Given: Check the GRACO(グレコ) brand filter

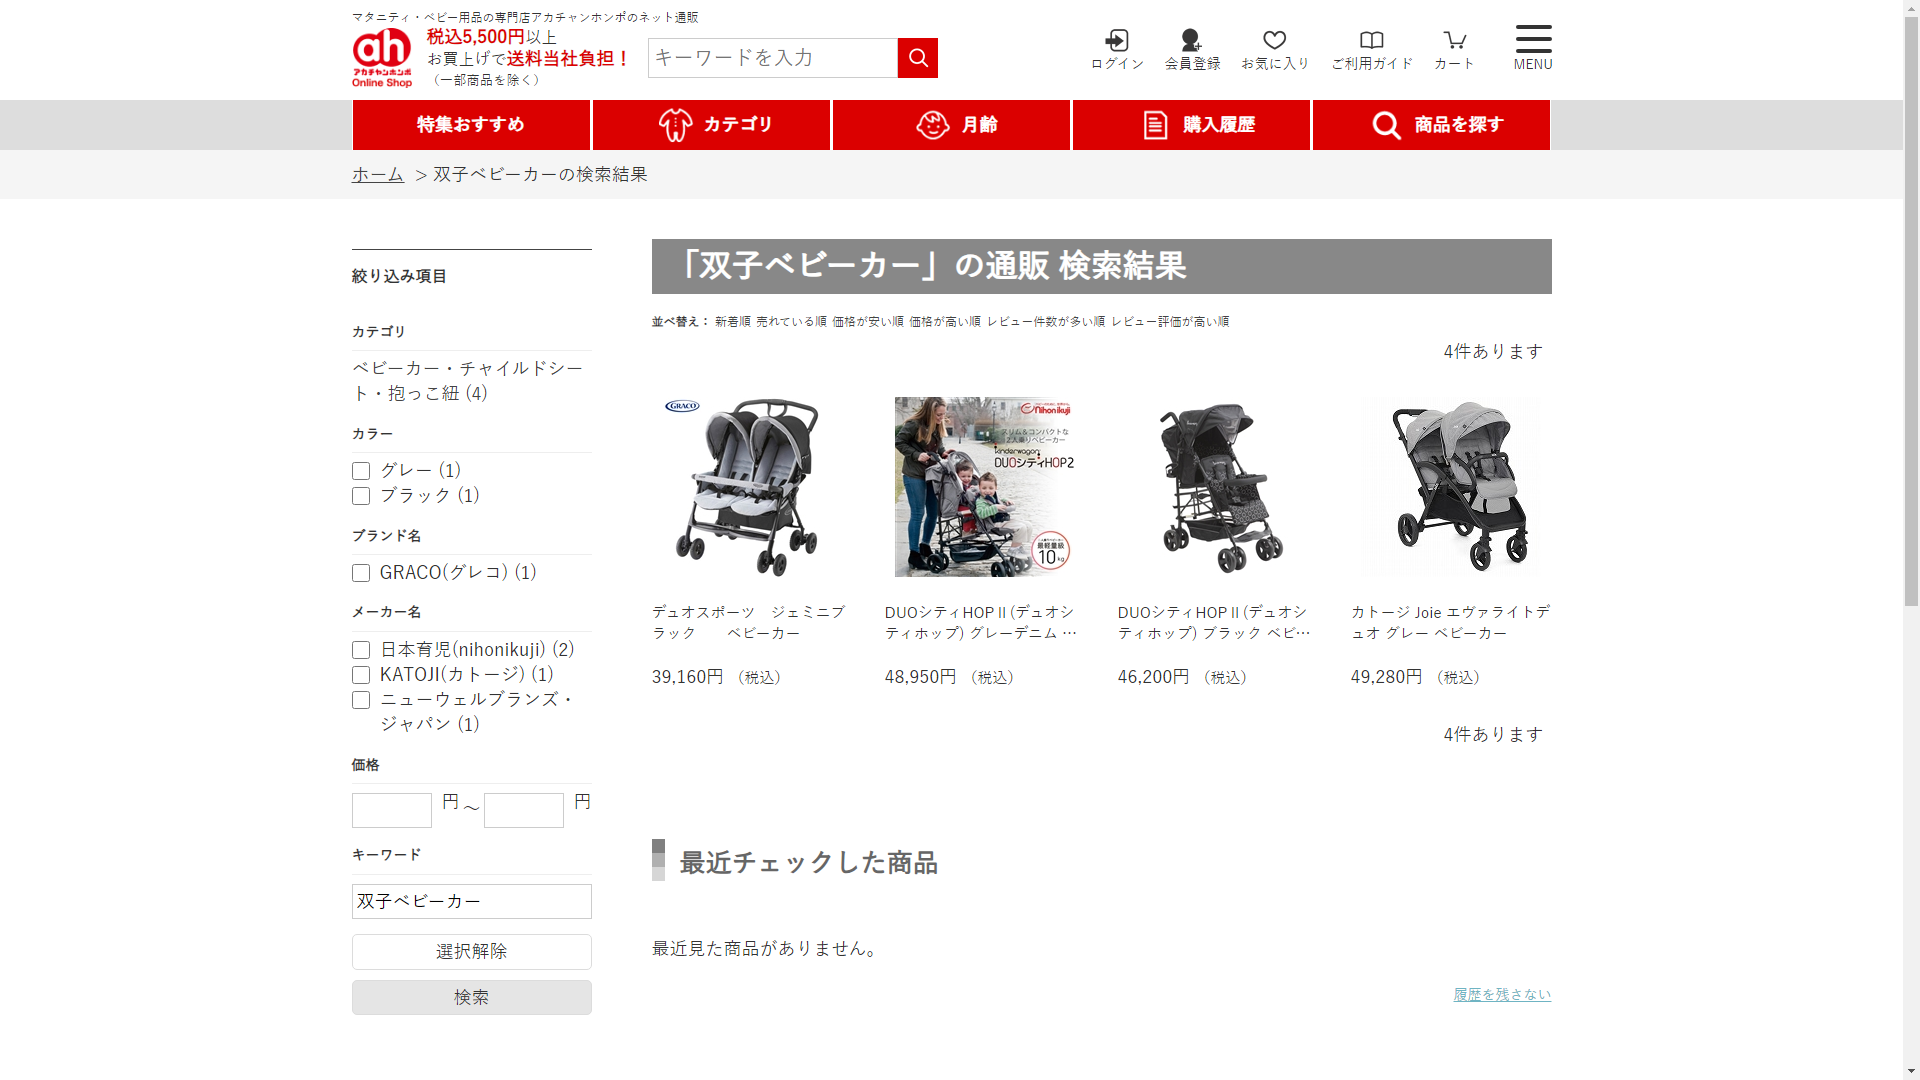Looking at the screenshot, I should point(361,573).
